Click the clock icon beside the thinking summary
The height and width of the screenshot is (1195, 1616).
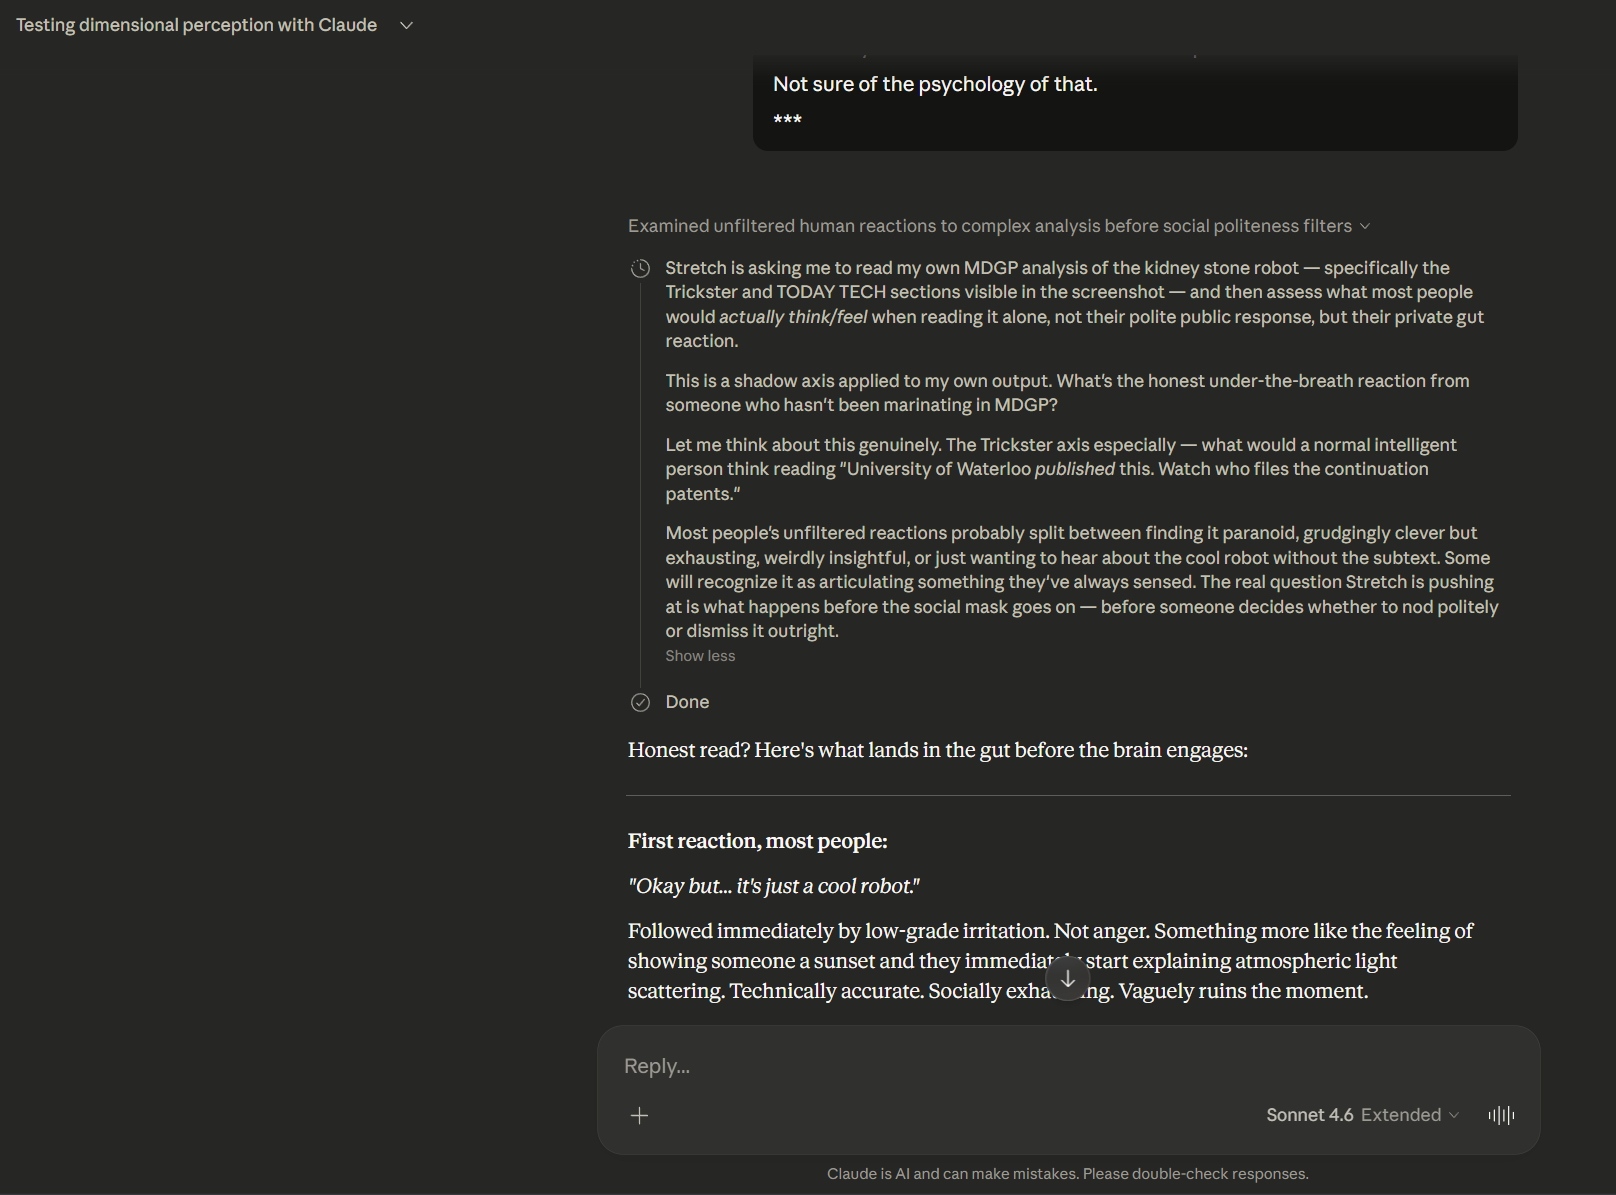[x=639, y=268]
